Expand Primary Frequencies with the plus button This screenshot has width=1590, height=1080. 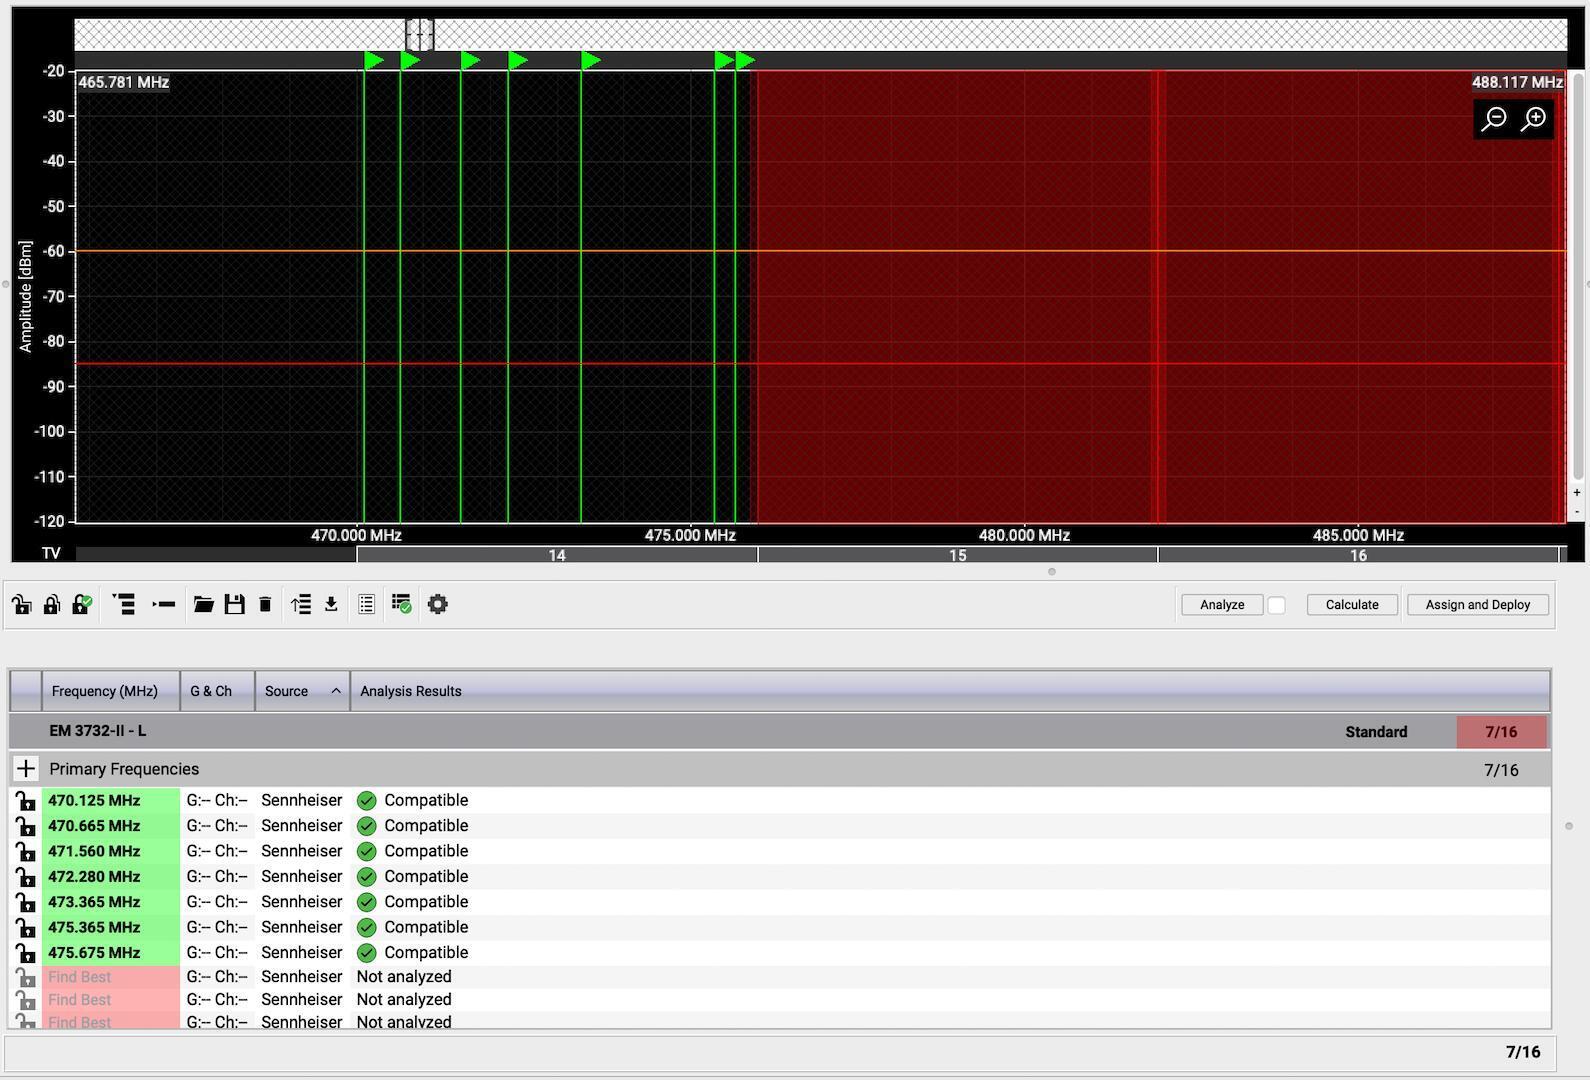click(26, 769)
